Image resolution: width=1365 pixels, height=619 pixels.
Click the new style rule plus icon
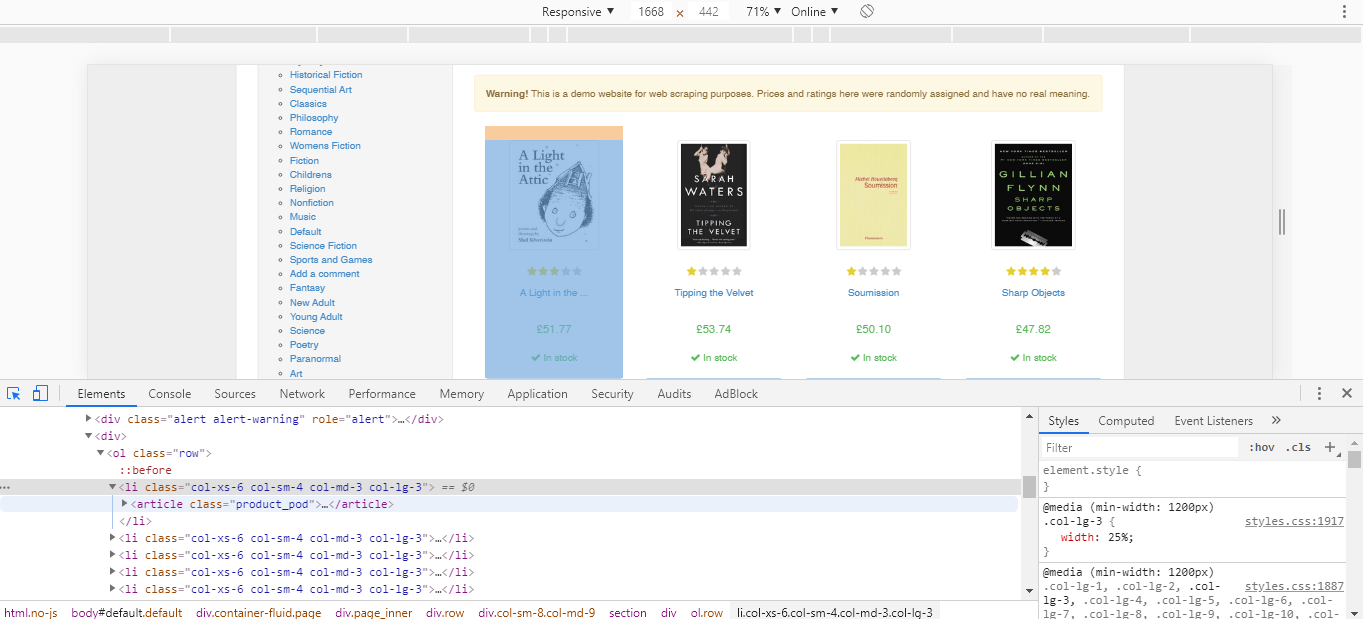point(1329,447)
